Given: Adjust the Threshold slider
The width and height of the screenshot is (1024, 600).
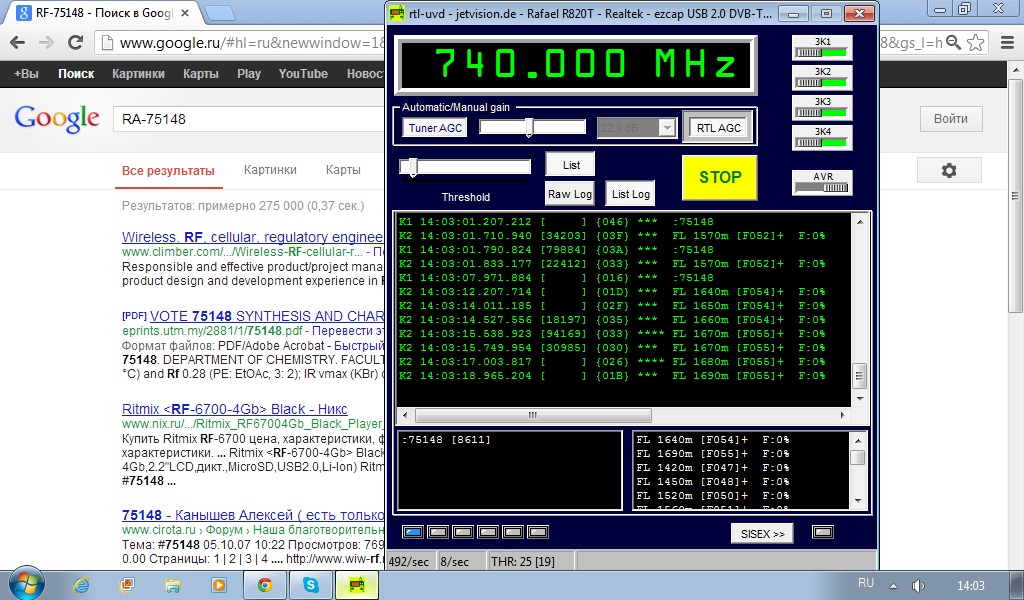Looking at the screenshot, I should 413,167.
